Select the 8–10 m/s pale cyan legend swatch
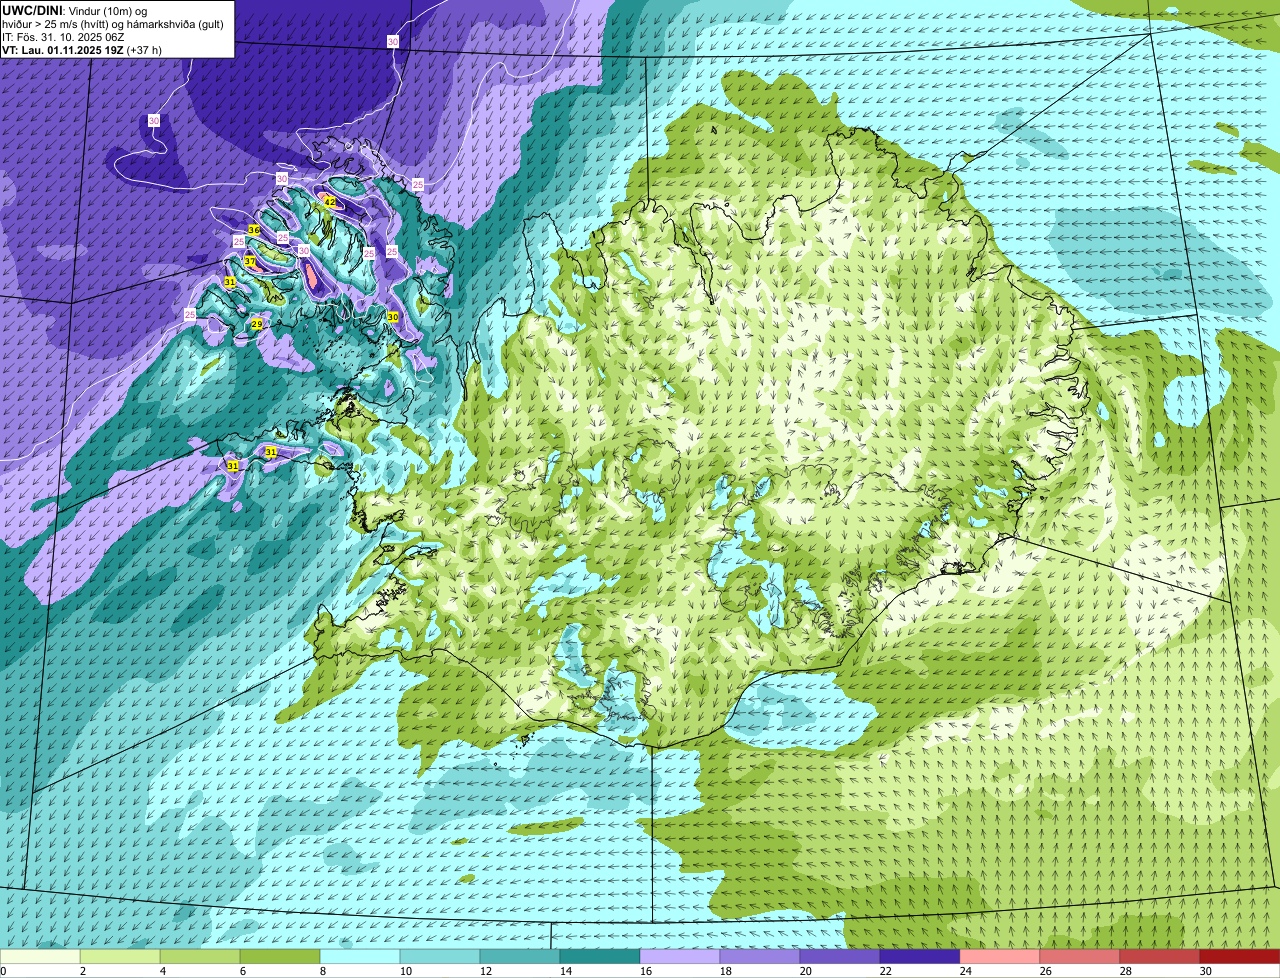The width and height of the screenshot is (1280, 978). (x=360, y=957)
